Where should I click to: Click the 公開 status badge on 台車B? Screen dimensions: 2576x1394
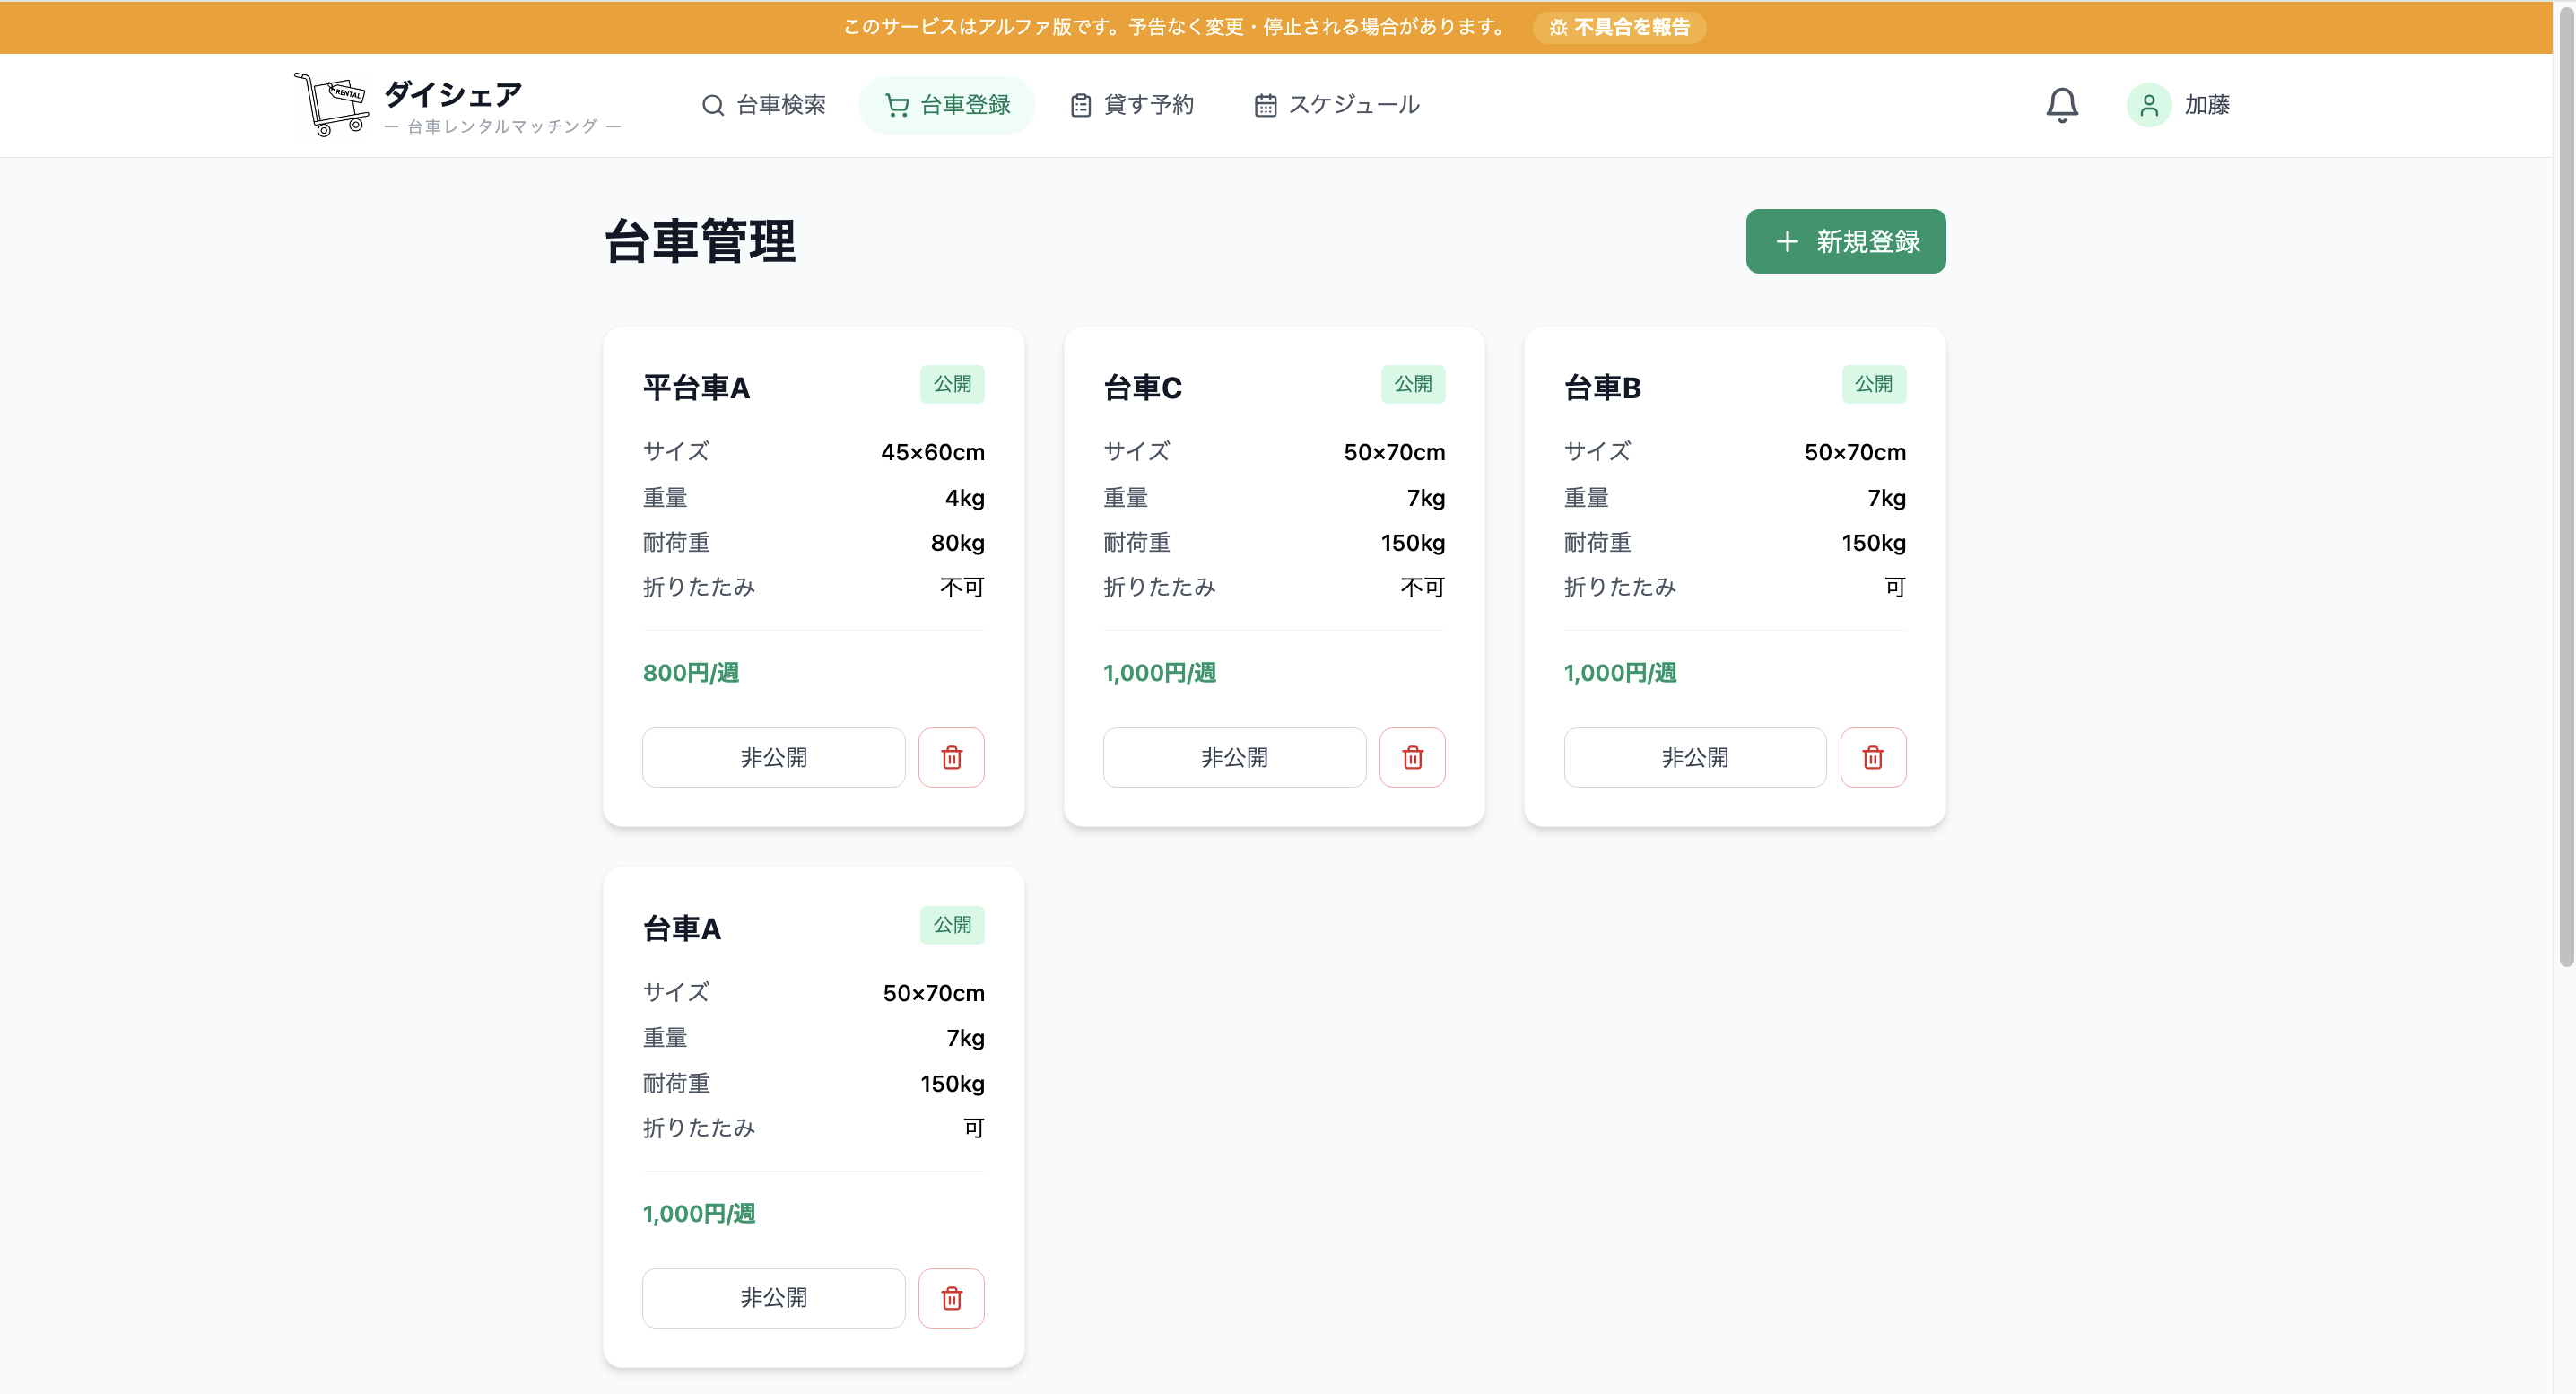click(x=1873, y=384)
